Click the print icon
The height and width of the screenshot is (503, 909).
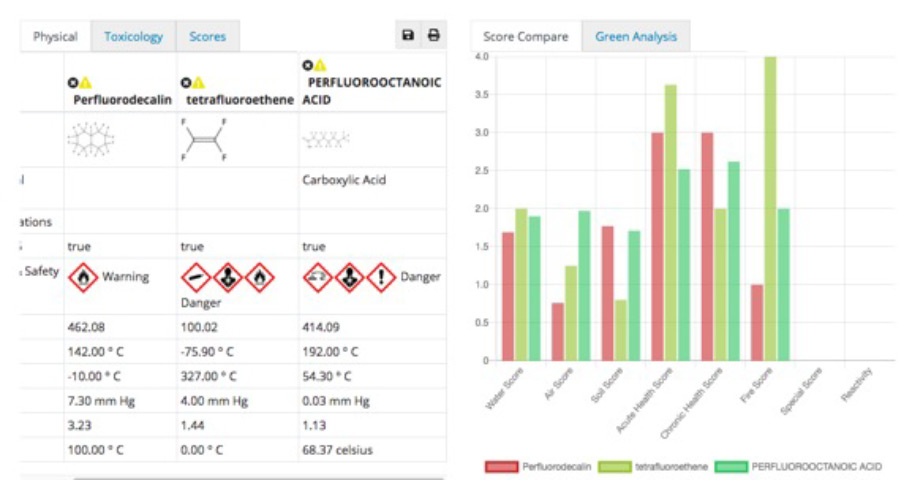[434, 36]
